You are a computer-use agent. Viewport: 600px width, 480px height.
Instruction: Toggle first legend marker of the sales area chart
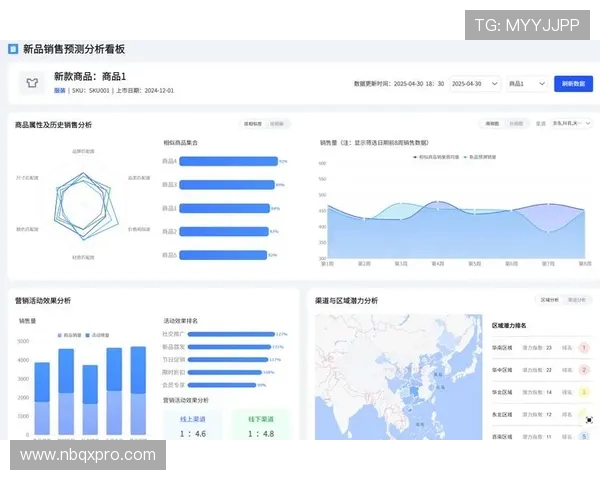point(415,157)
